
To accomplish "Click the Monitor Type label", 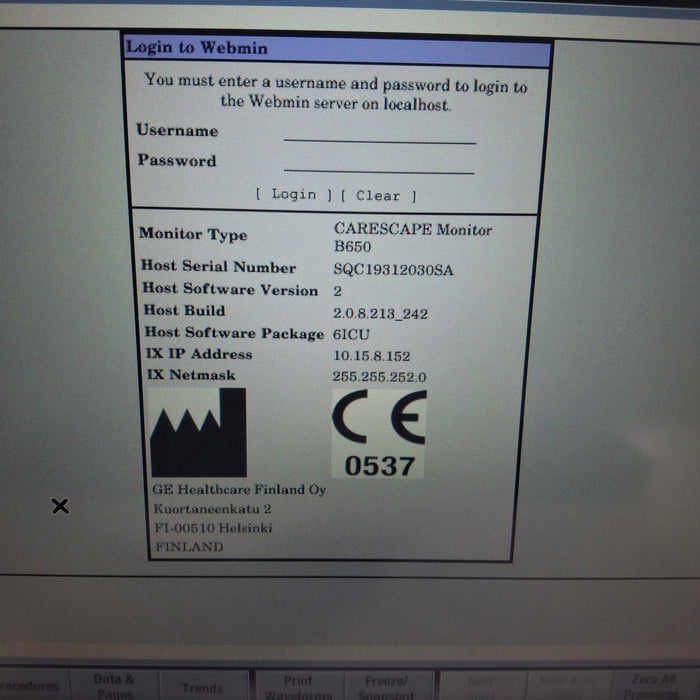I will coord(193,233).
